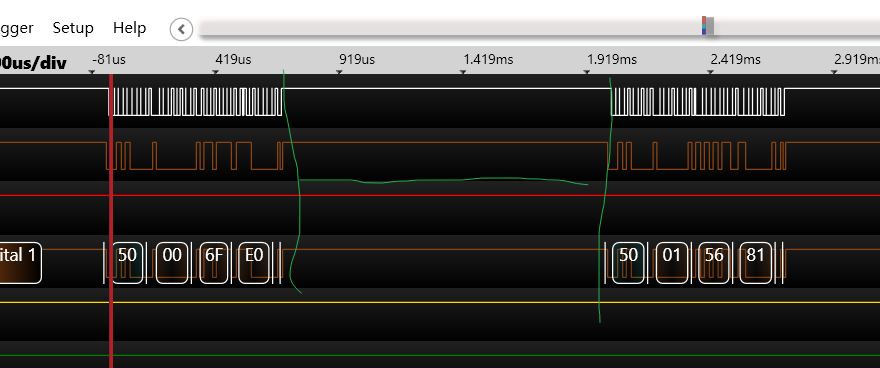Screen dimensions: 880x368
Task: Open the Help menu
Action: 130,28
